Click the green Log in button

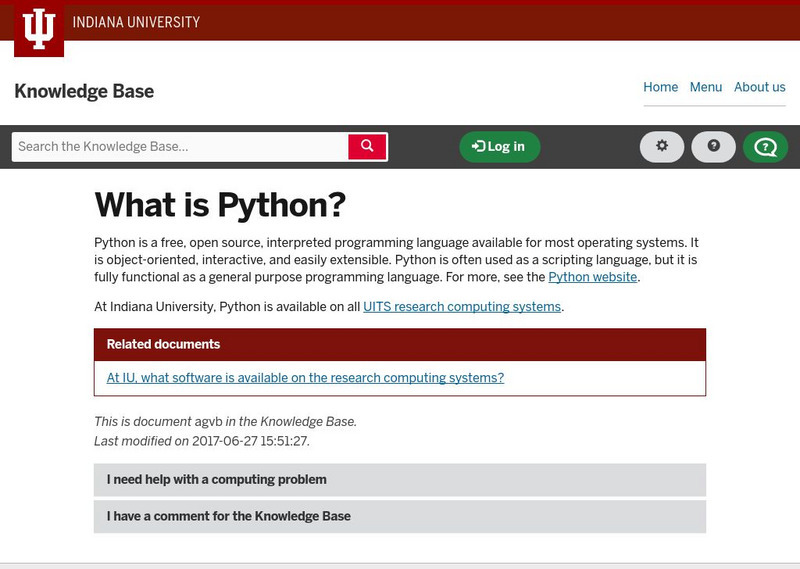pyautogui.click(x=499, y=147)
